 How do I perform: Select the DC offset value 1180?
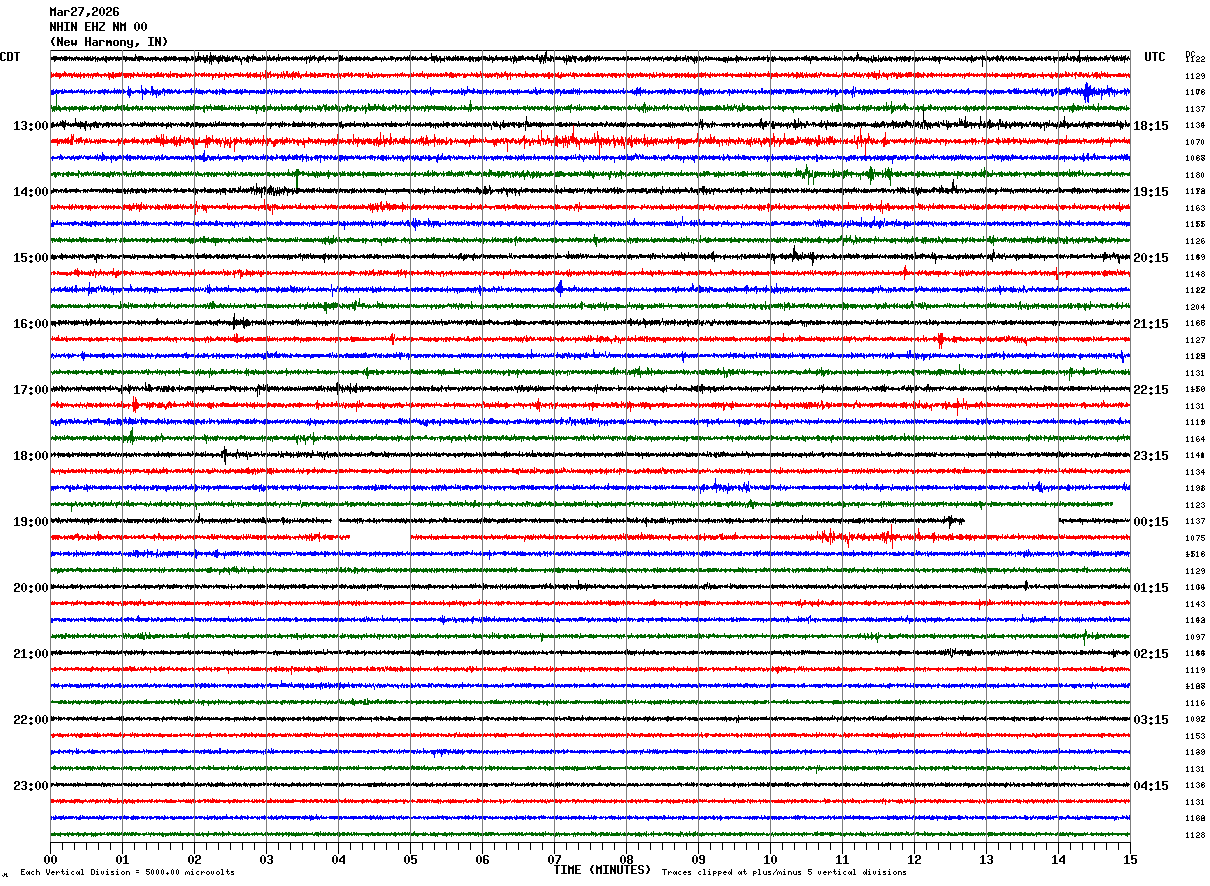(1195, 175)
